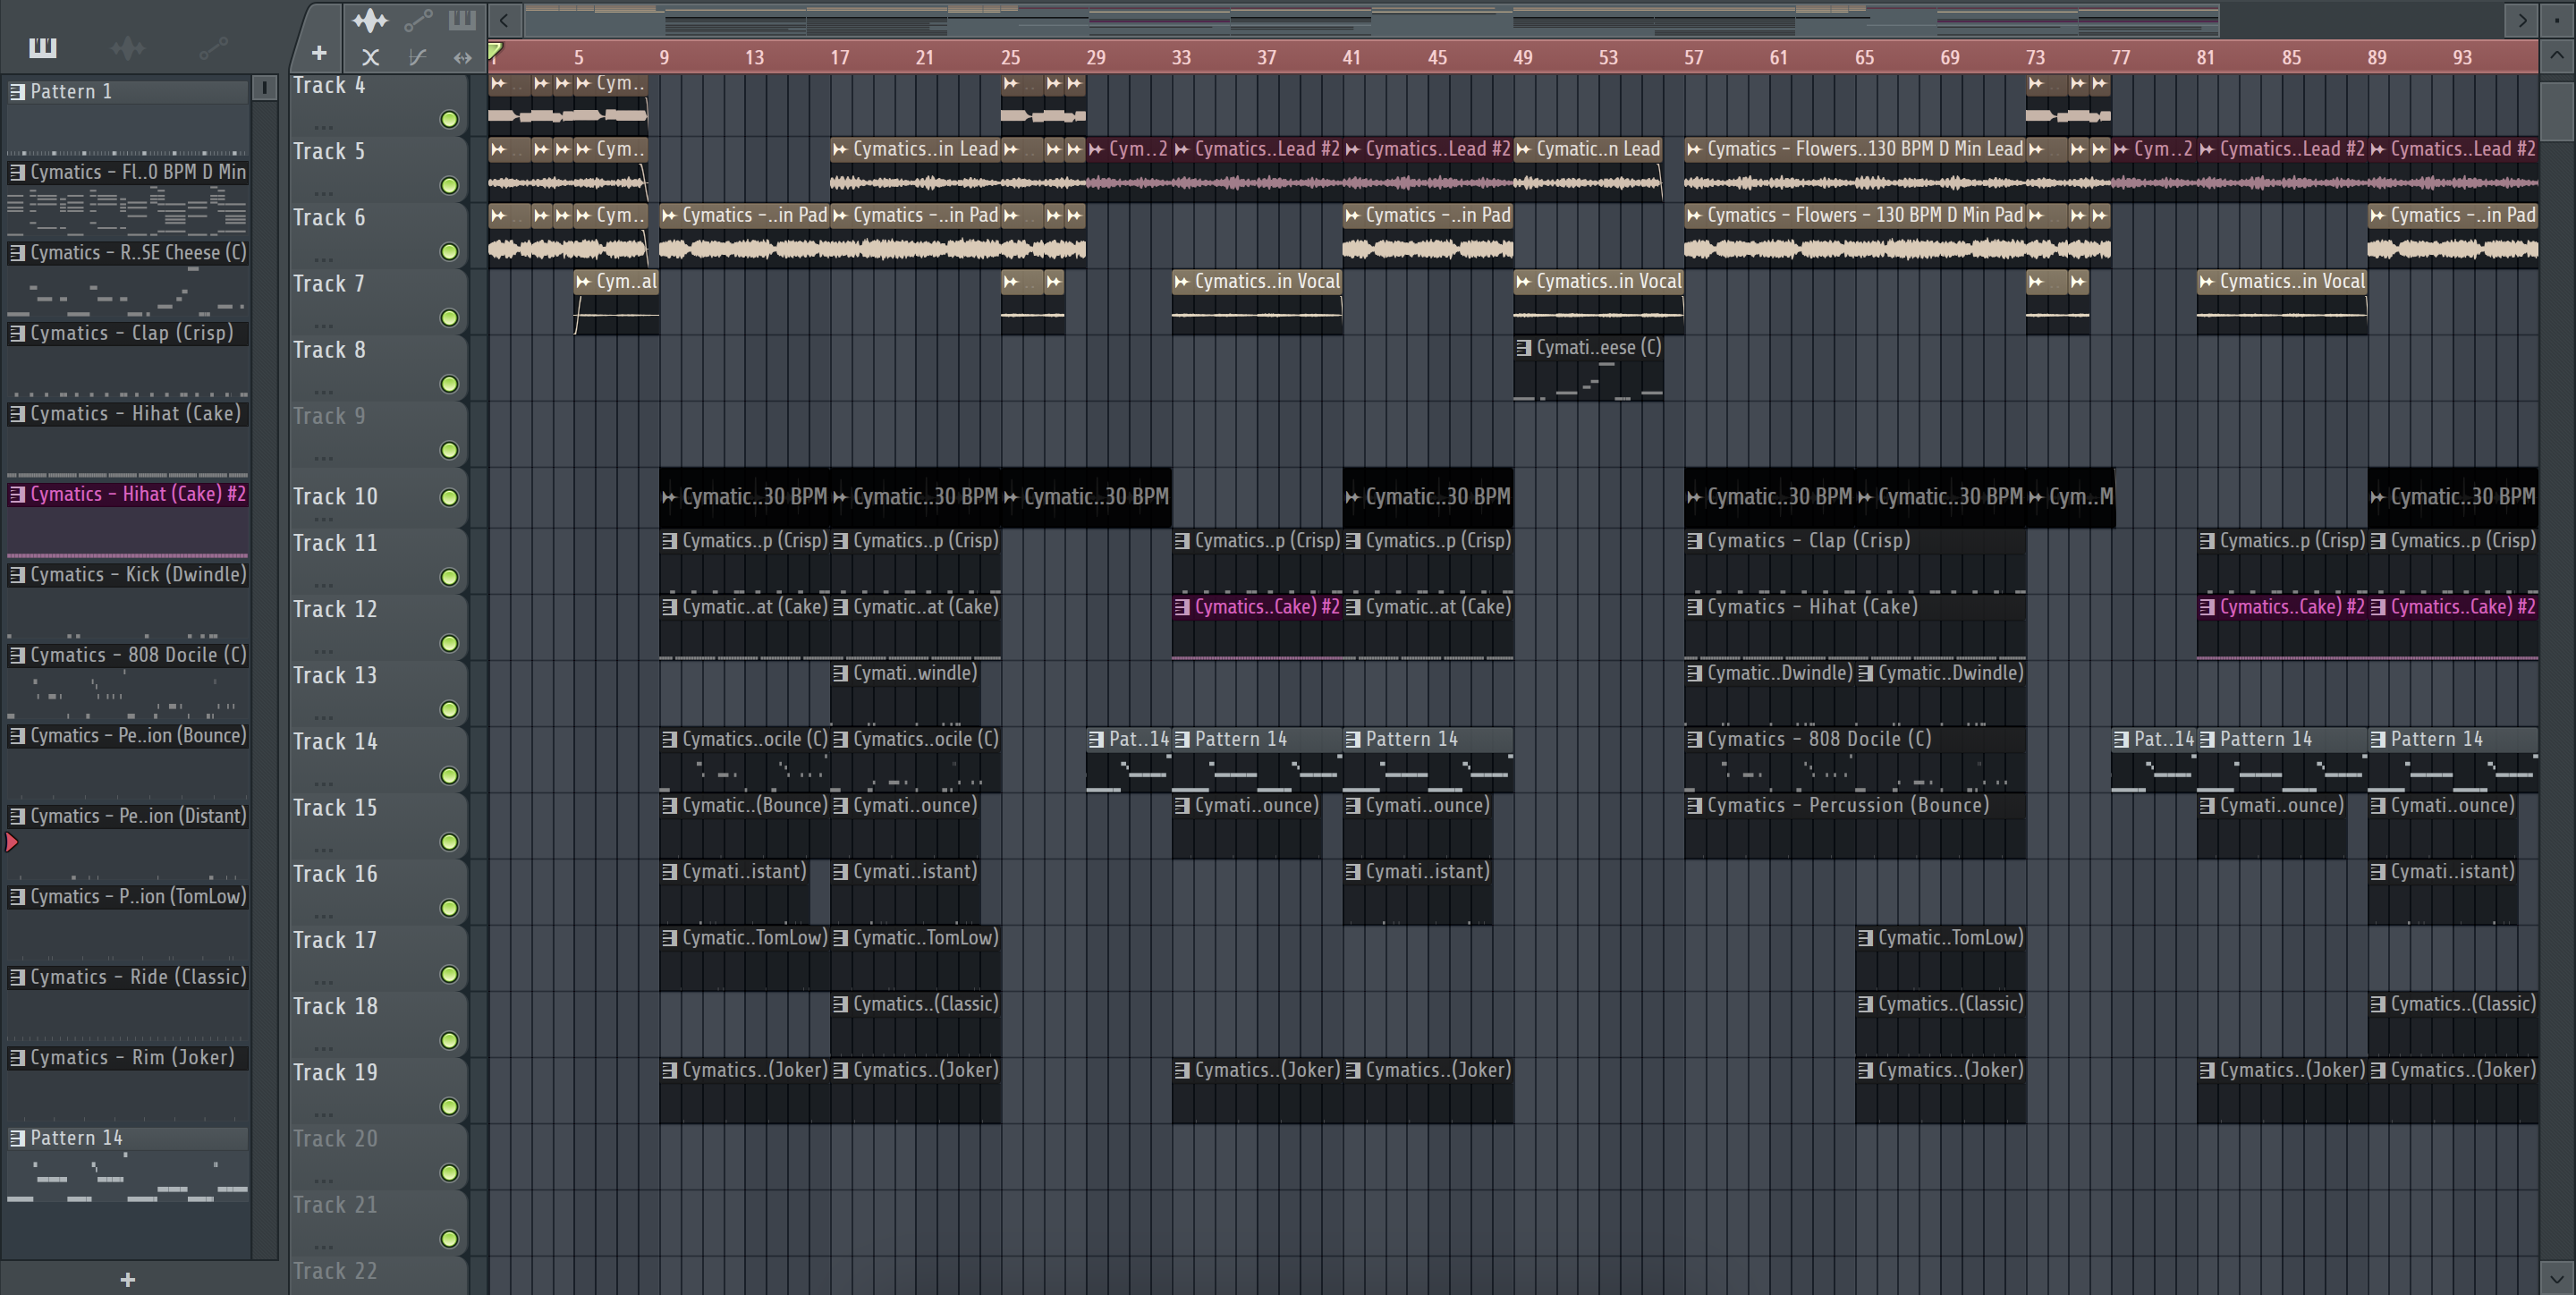Open the clip menu of Cymatics..in Vocal at bar 49

click(x=1523, y=282)
